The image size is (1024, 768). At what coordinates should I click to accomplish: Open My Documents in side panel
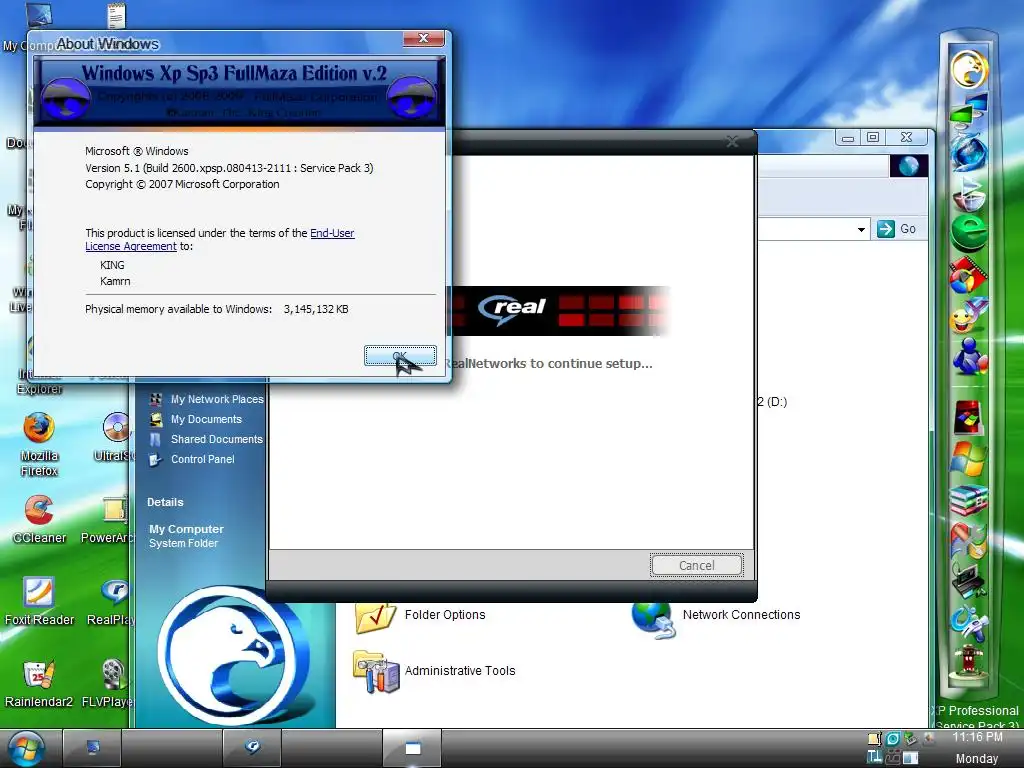[206, 419]
